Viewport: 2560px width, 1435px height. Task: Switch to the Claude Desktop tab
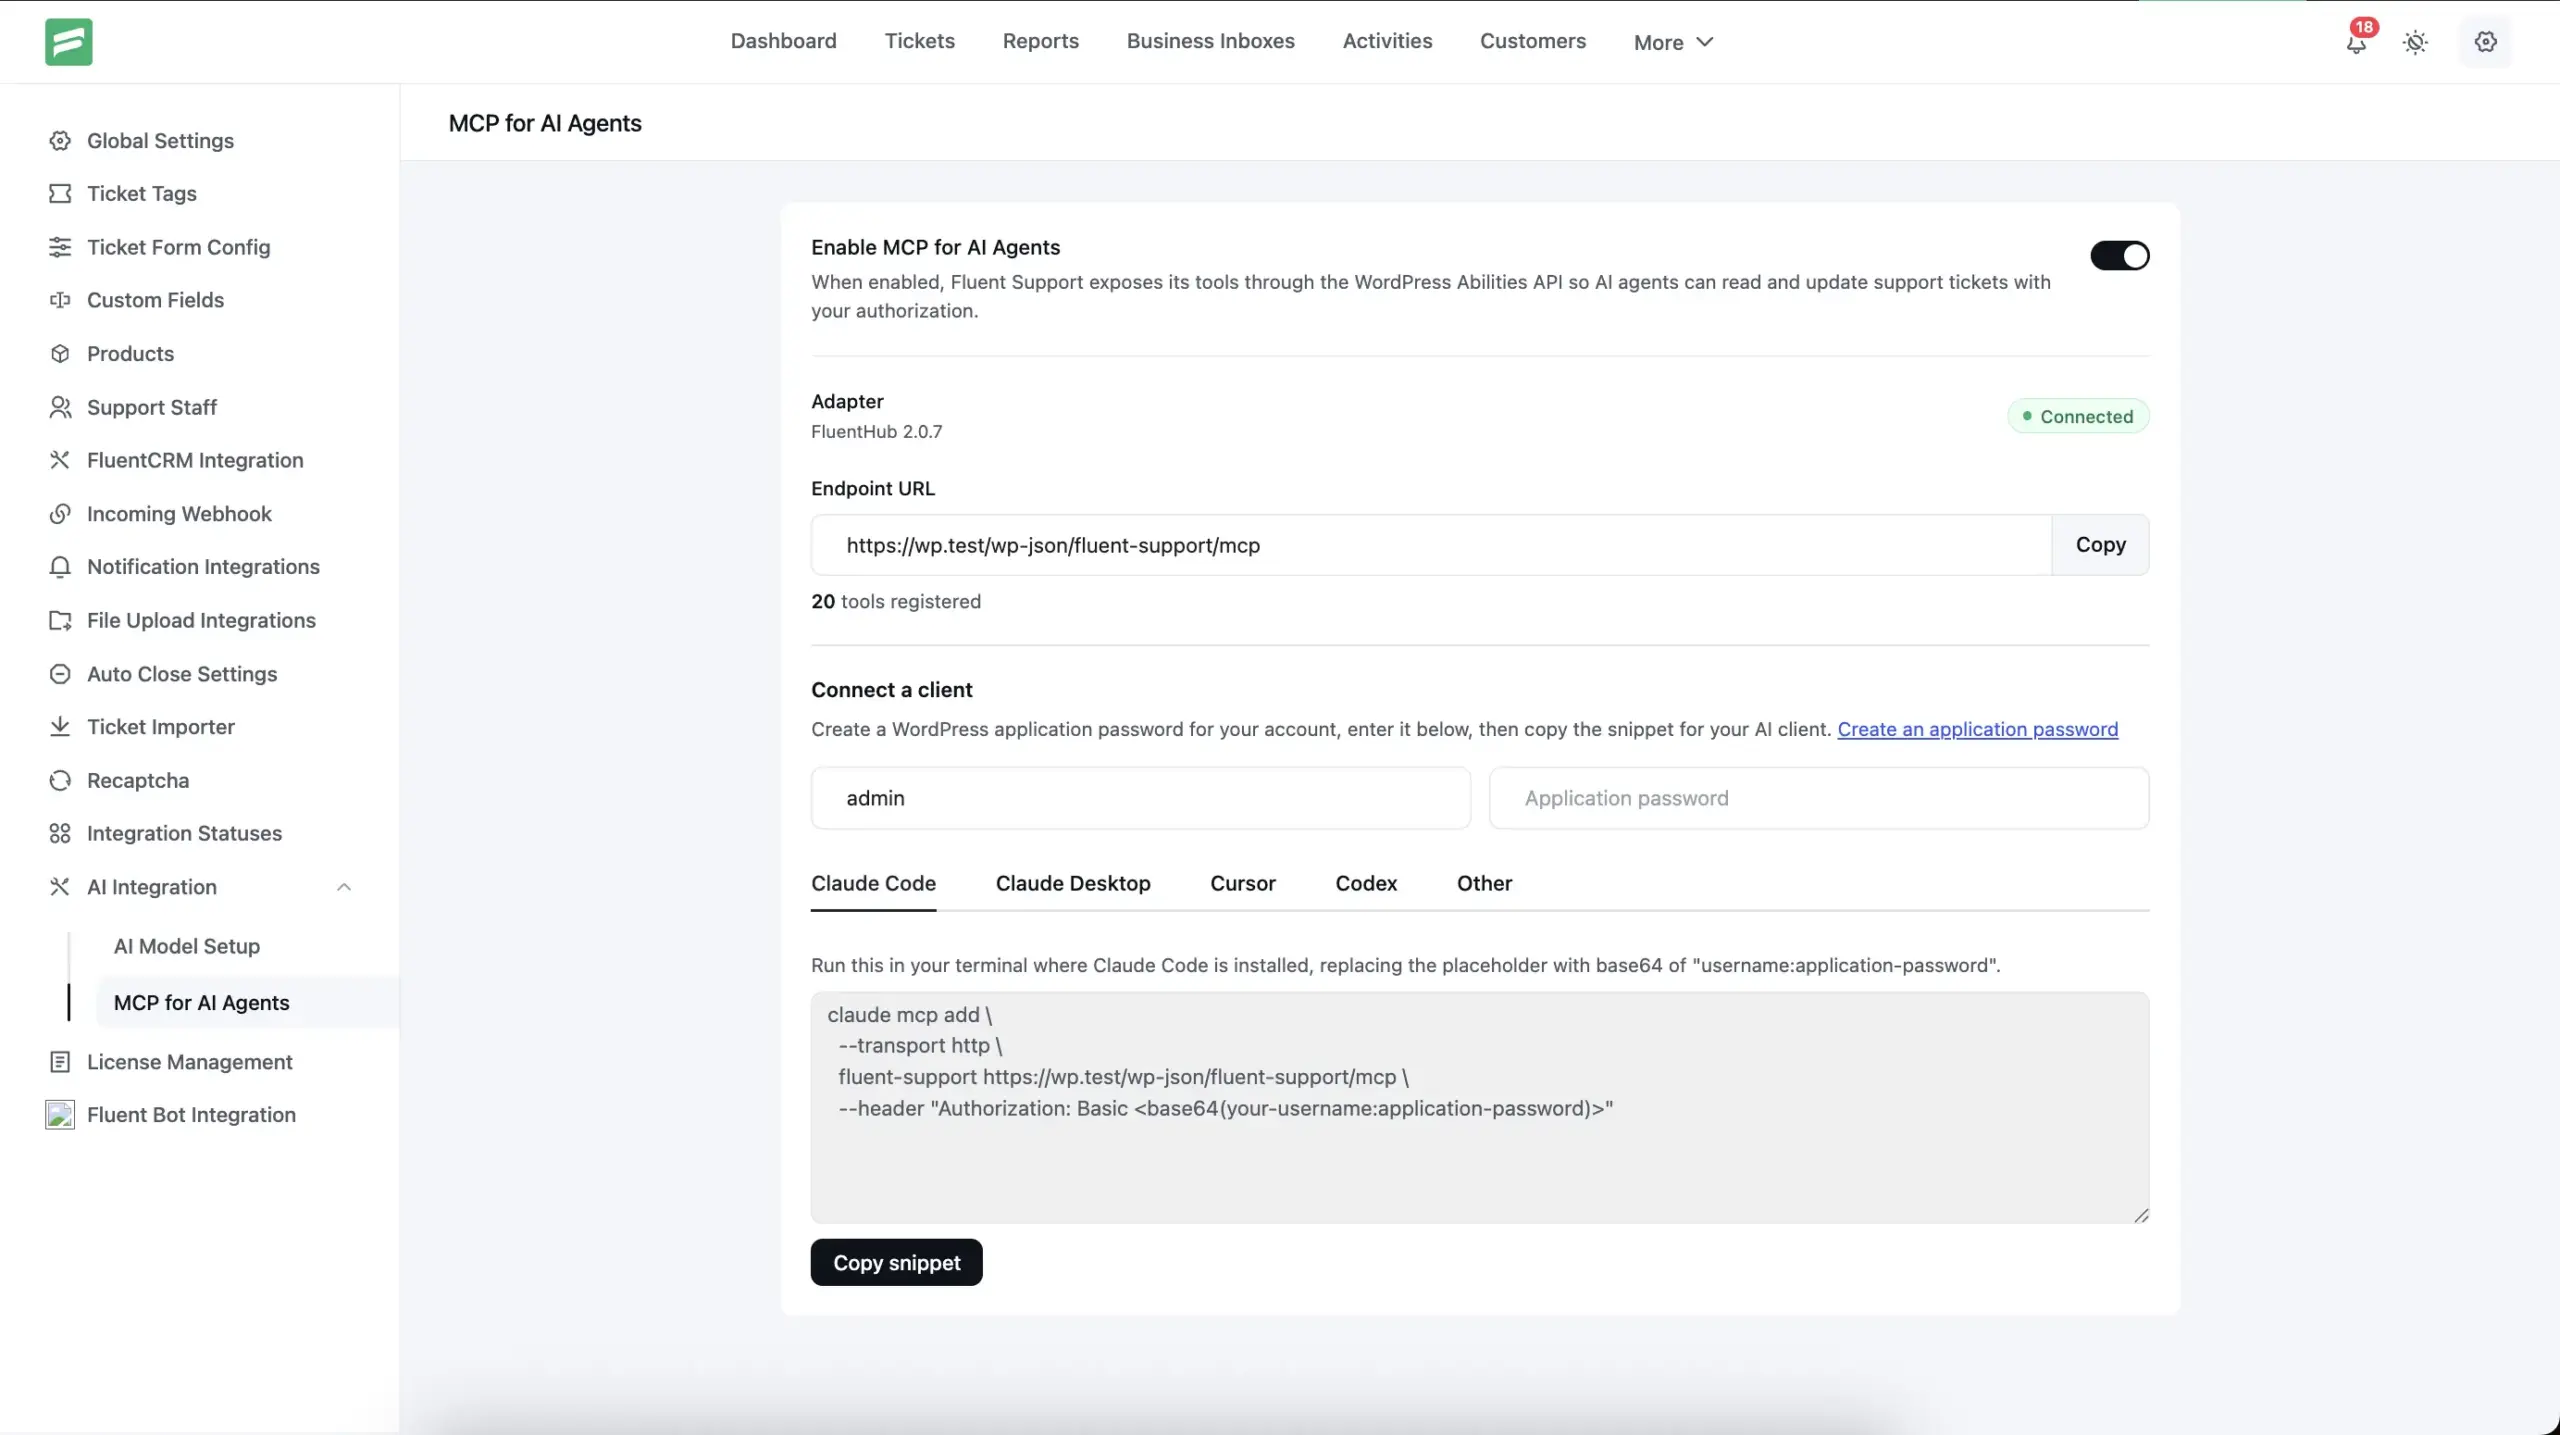pyautogui.click(x=1073, y=884)
